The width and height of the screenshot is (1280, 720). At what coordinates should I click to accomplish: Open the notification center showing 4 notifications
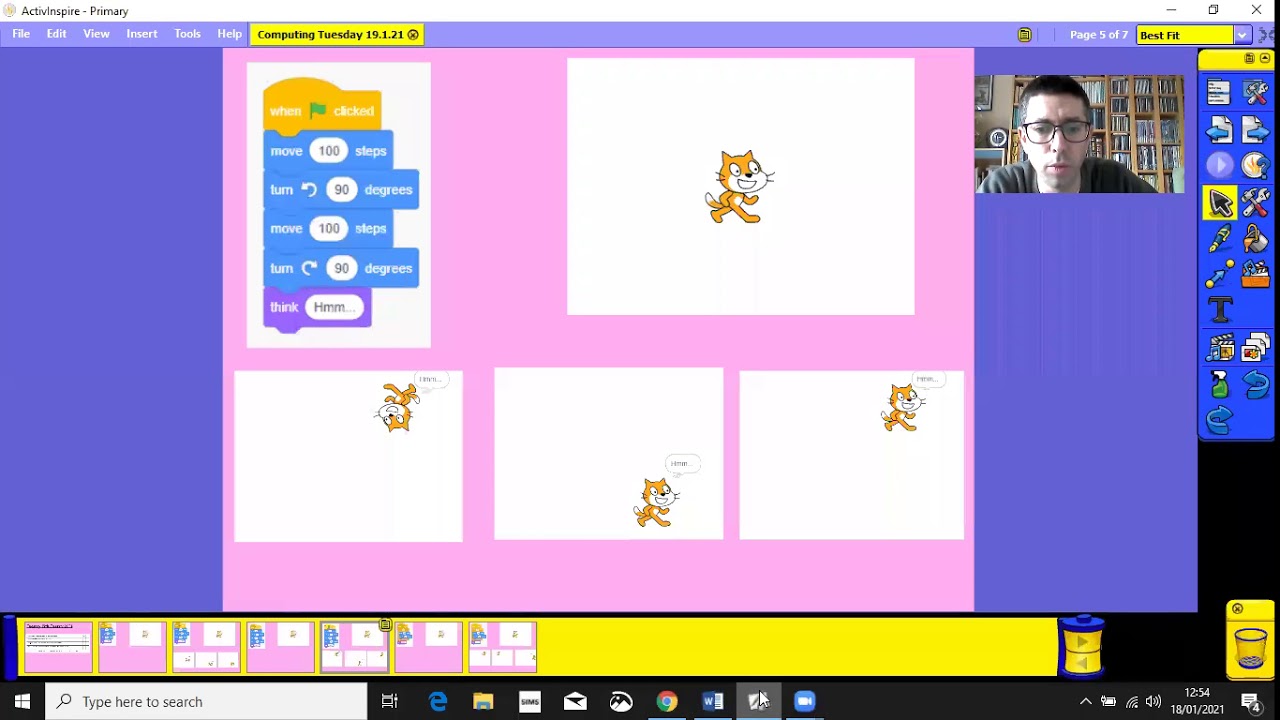click(x=1250, y=702)
